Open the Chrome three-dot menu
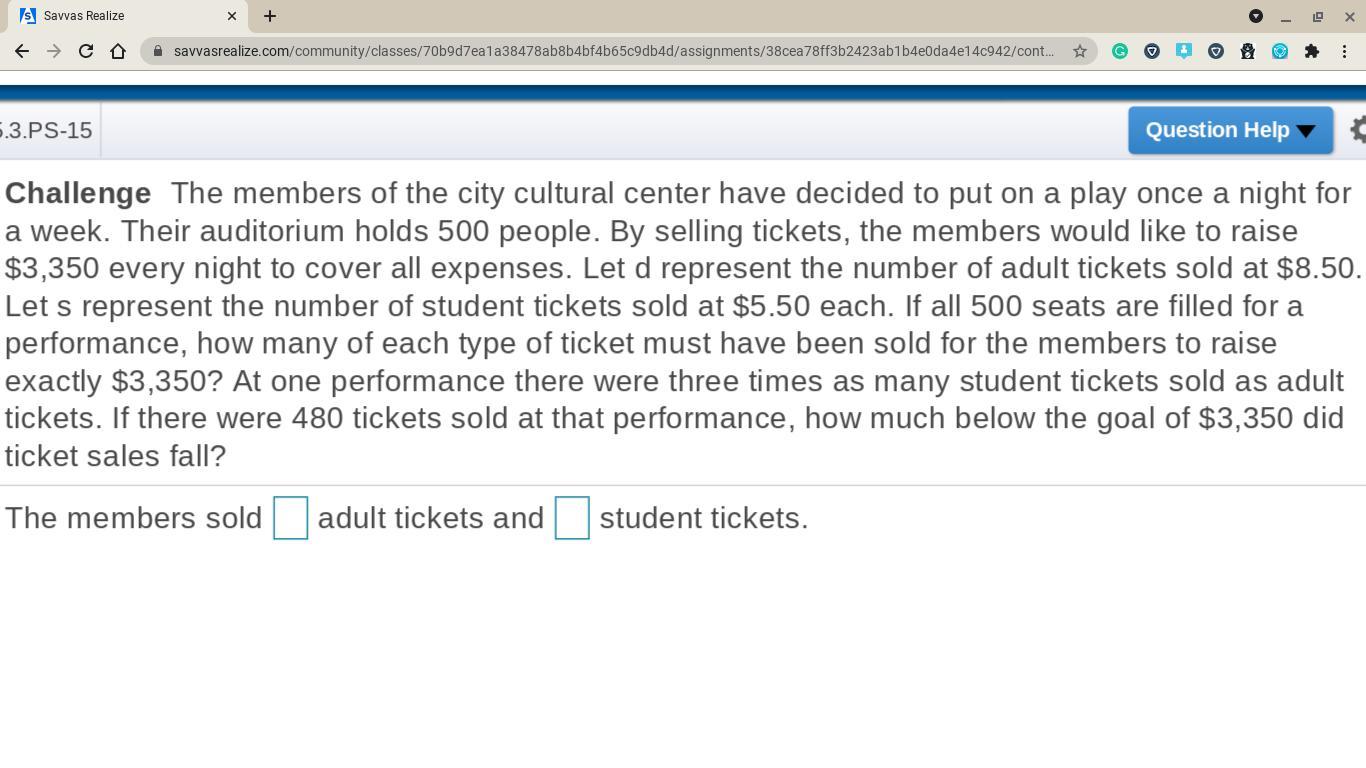This screenshot has width=1366, height=768. 1345,51
